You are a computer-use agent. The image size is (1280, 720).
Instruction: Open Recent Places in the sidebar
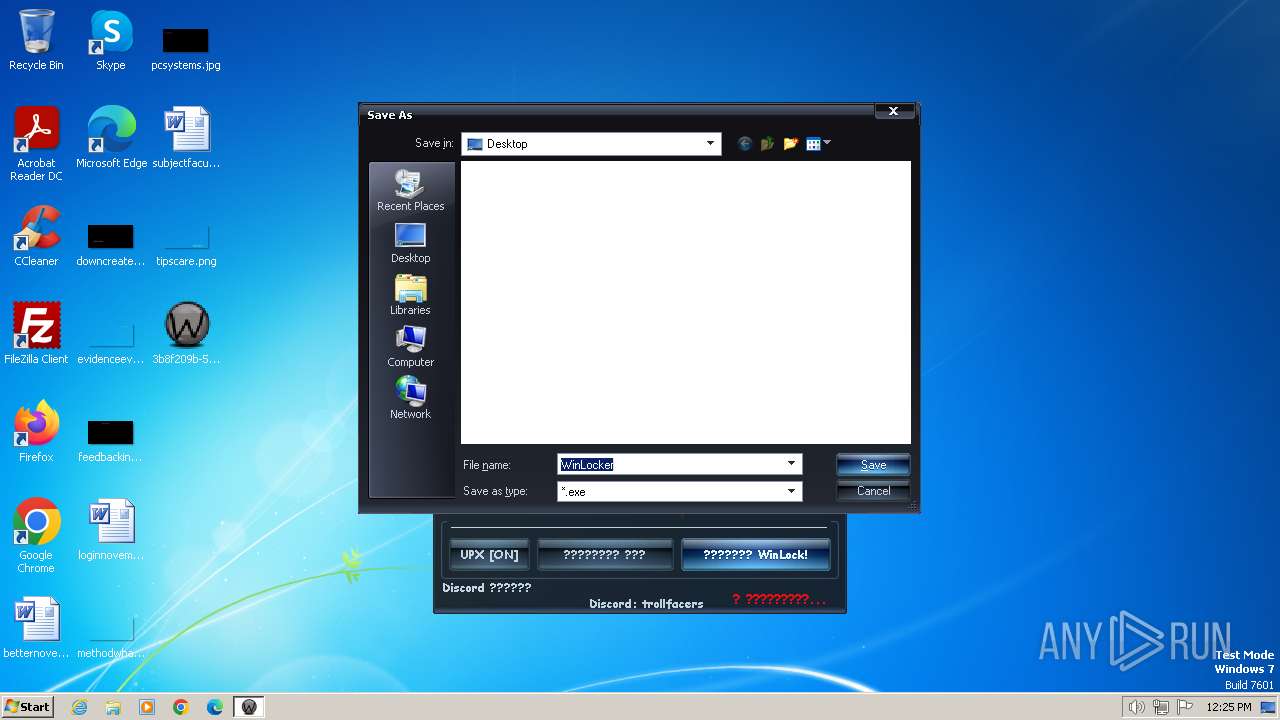[x=411, y=190]
